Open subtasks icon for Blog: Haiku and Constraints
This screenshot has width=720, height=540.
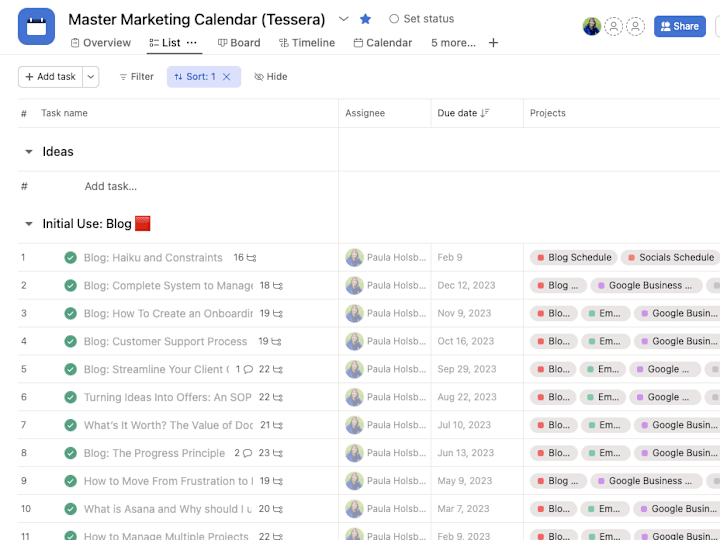coord(251,258)
